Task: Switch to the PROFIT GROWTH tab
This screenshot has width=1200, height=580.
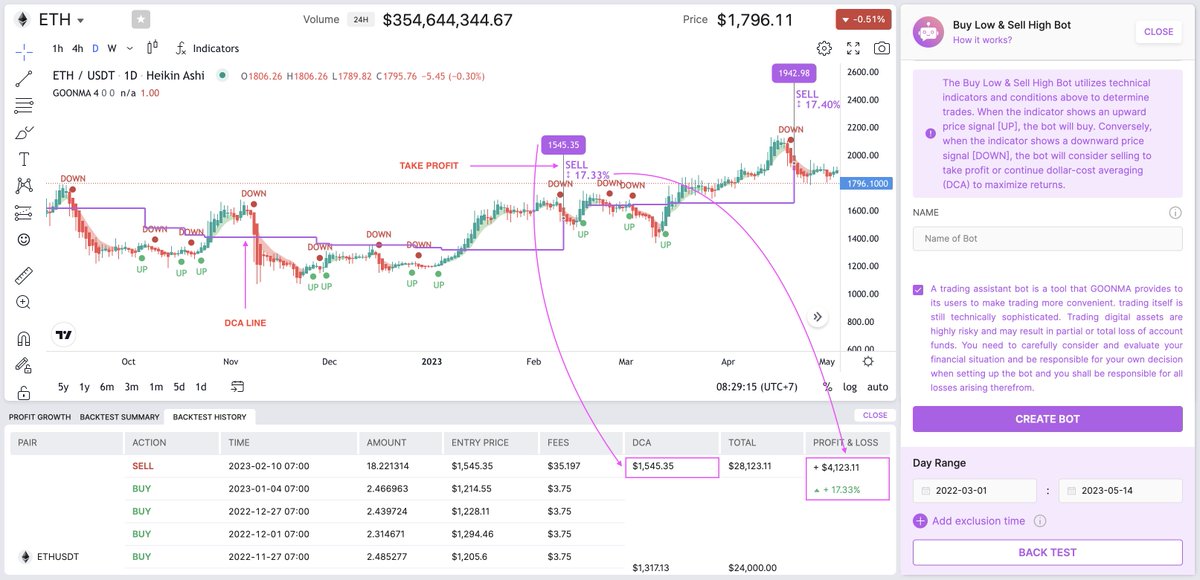Action: [x=40, y=417]
